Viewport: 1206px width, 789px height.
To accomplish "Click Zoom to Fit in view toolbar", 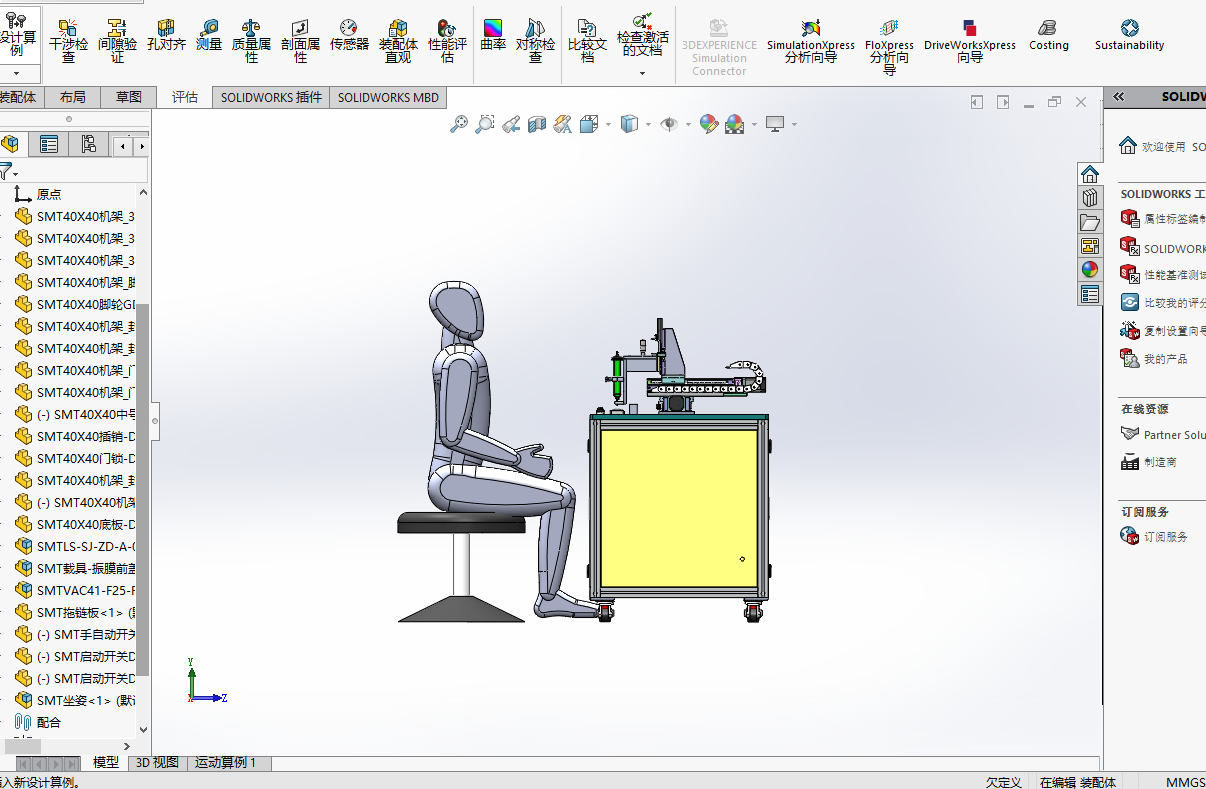I will pyautogui.click(x=459, y=124).
